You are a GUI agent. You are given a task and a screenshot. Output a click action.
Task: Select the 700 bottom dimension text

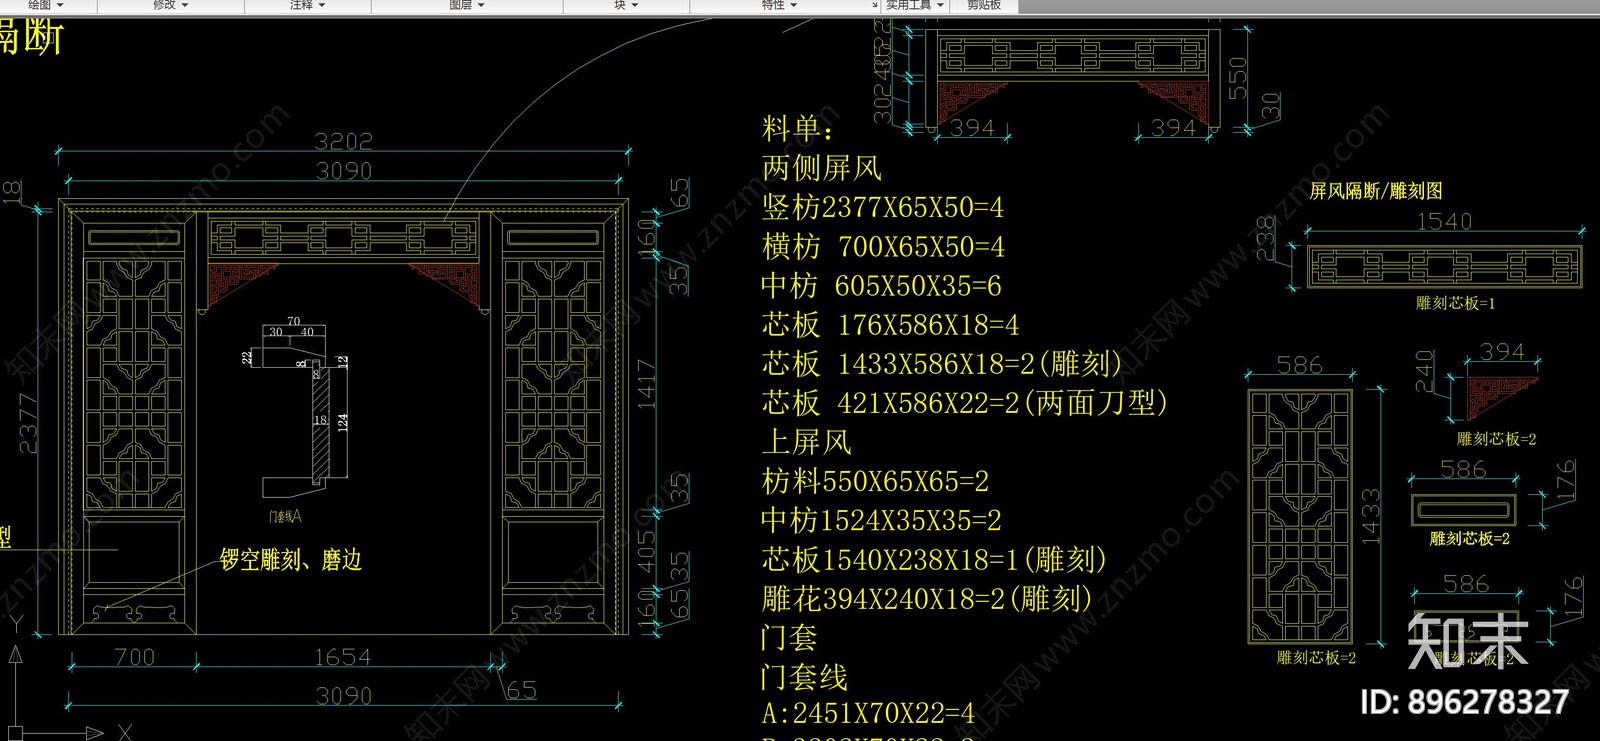[x=134, y=657]
